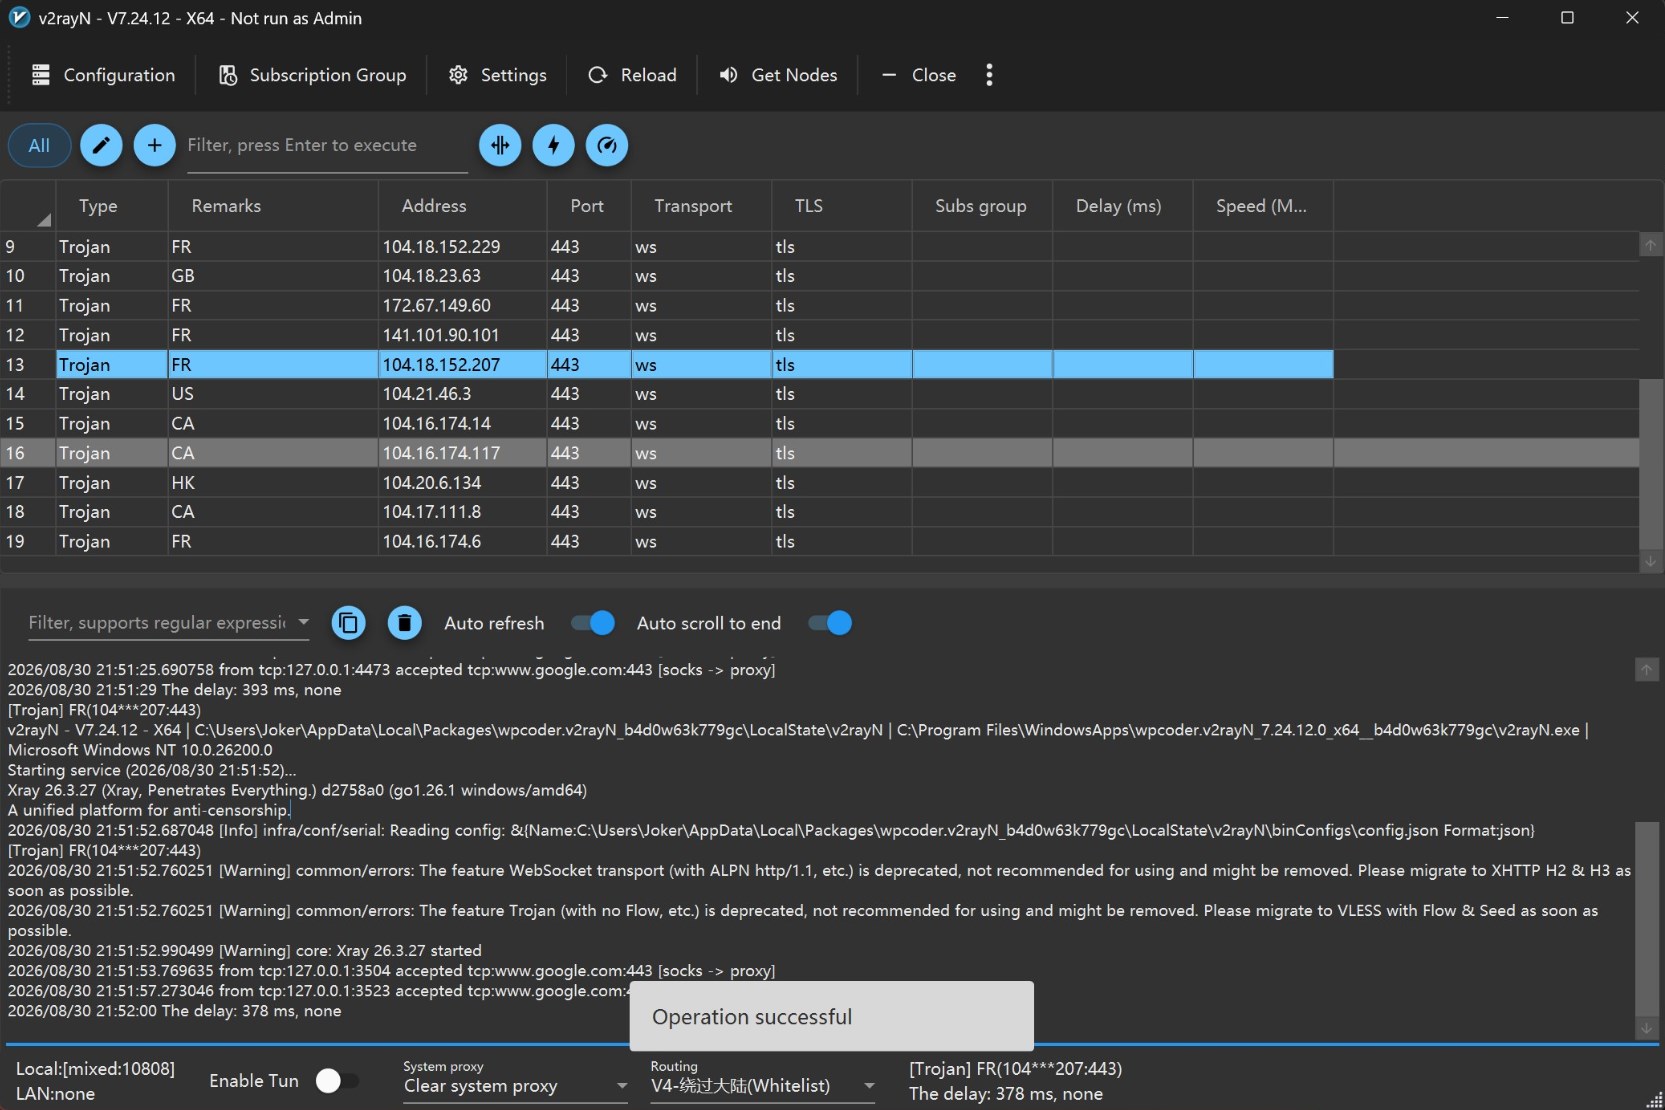Click the Subs group column header

[x=981, y=206]
